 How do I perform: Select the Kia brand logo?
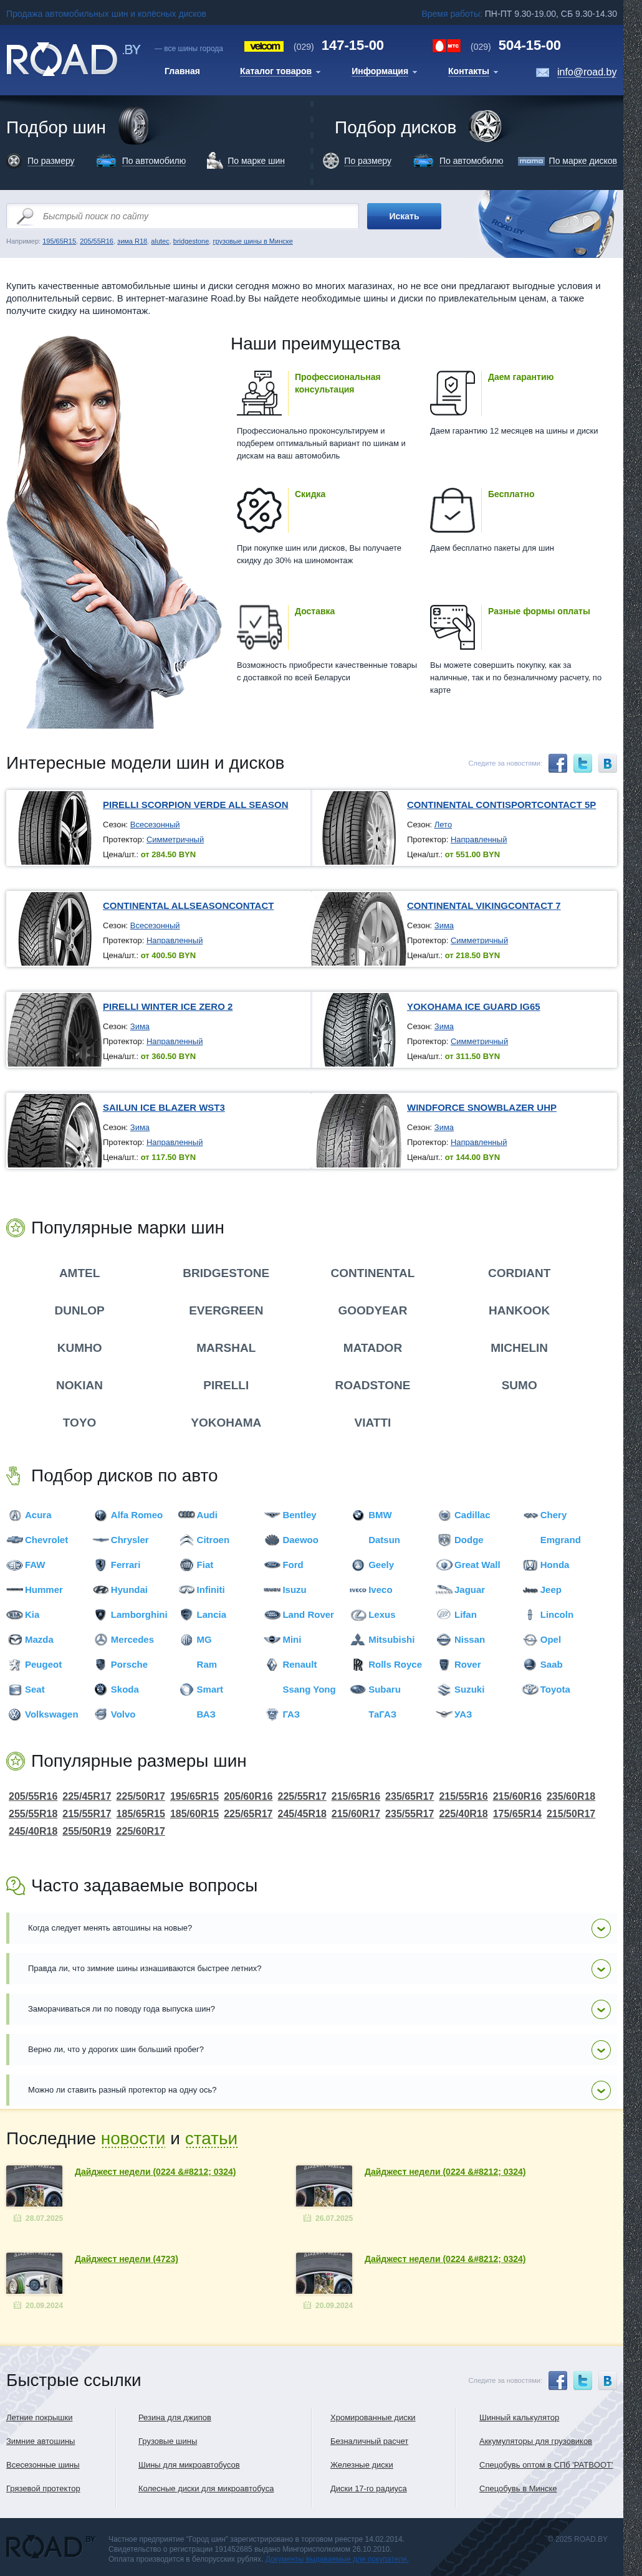point(15,1614)
